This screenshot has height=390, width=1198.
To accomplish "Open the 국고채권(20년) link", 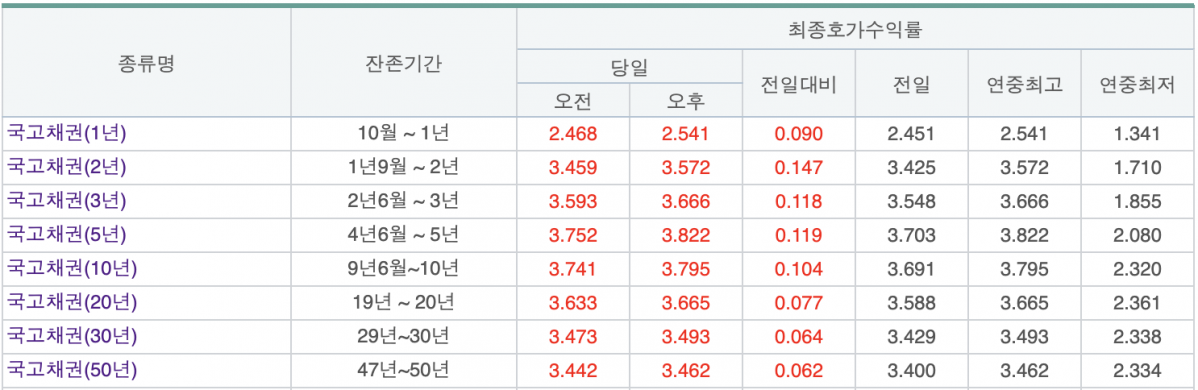I will pos(71,302).
